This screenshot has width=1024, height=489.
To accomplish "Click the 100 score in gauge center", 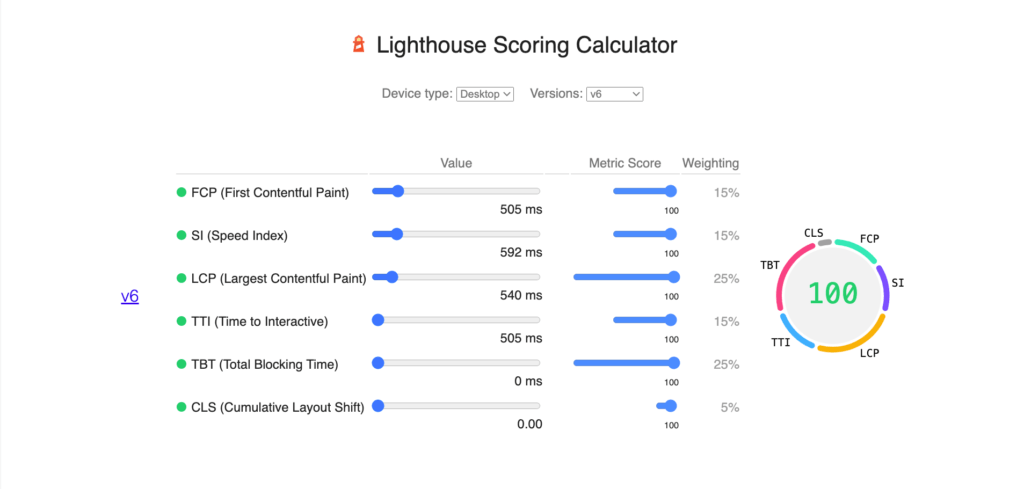I will pyautogui.click(x=833, y=294).
